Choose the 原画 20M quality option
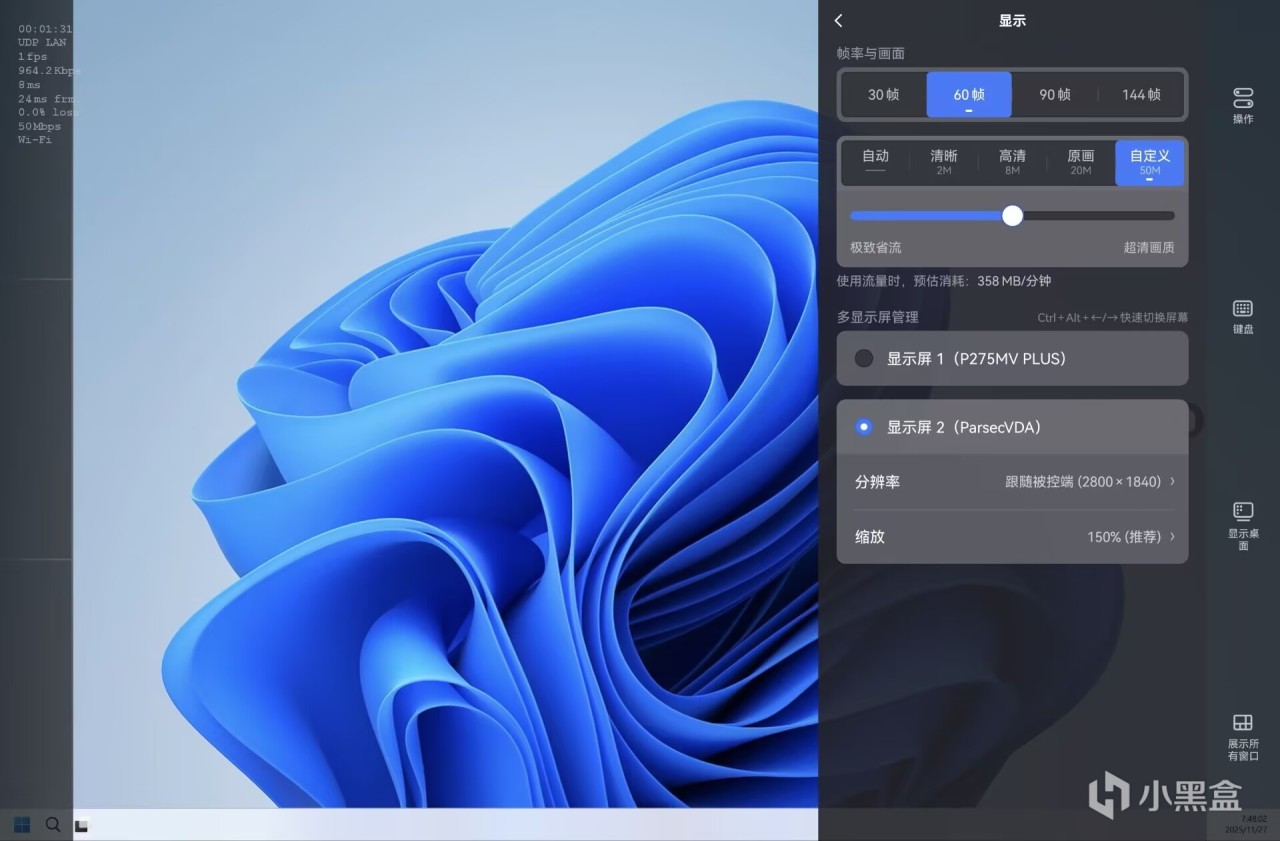This screenshot has height=841, width=1280. 1081,162
